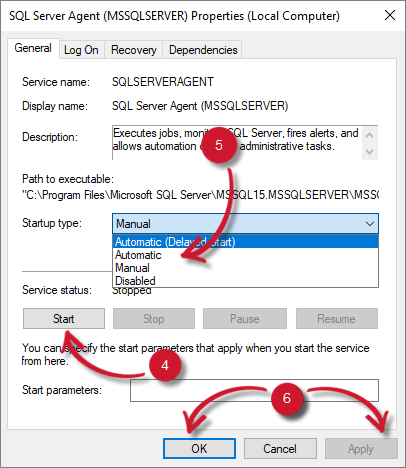
Task: Confirm the dialog with OK
Action: coord(199,449)
